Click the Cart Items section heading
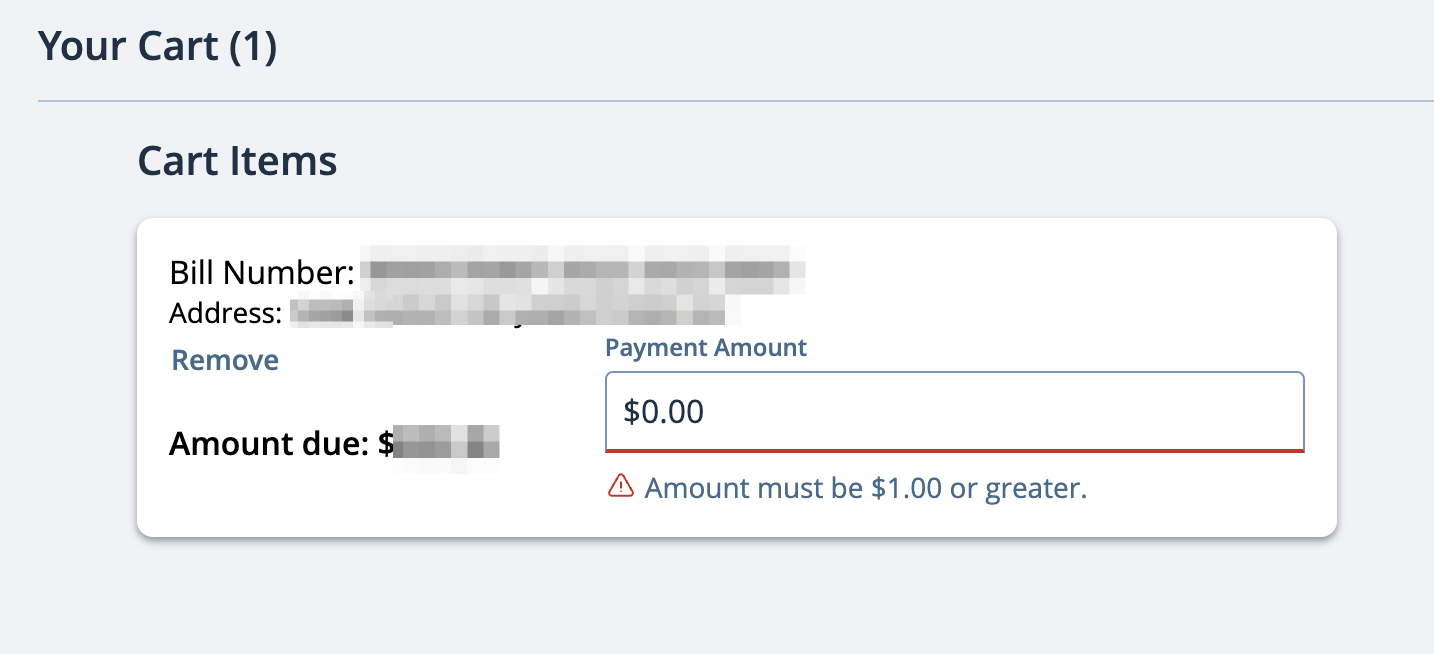 click(237, 160)
